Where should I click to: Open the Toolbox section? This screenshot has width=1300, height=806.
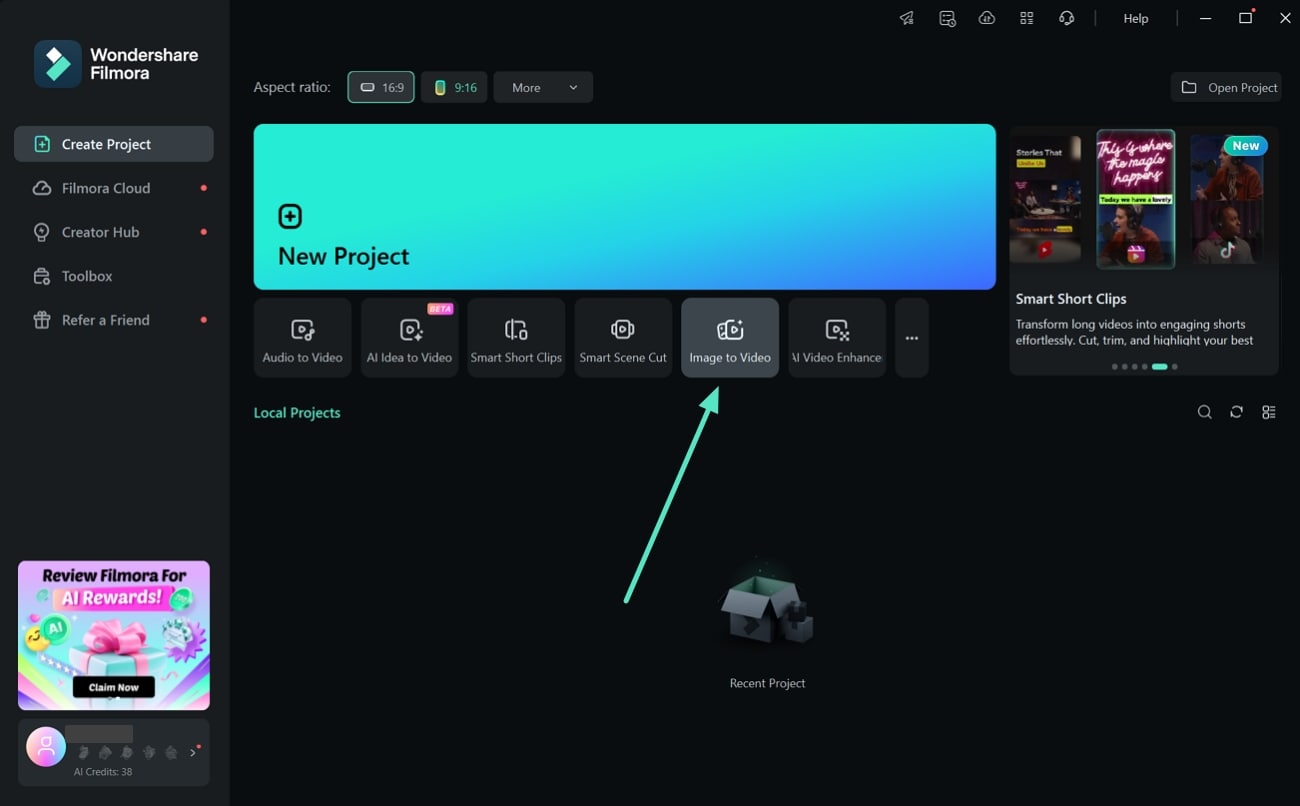(114, 276)
